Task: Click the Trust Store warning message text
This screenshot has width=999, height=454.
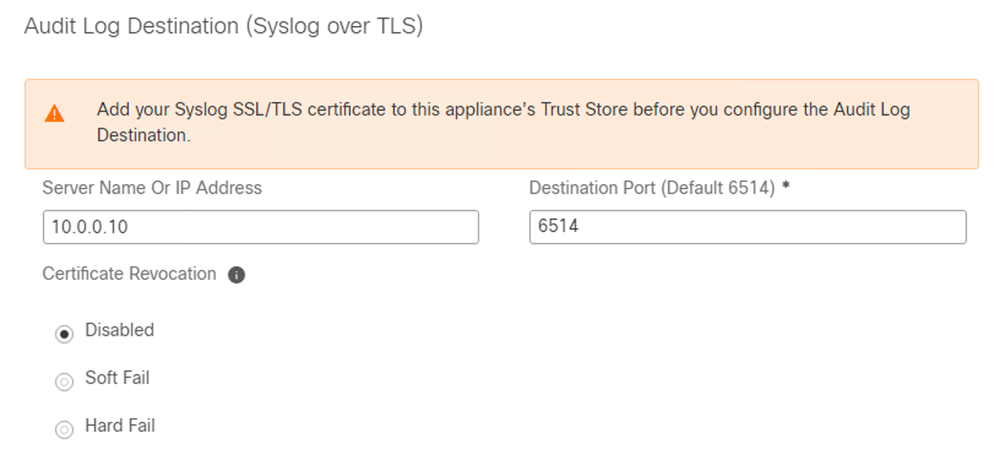Action: tap(503, 122)
